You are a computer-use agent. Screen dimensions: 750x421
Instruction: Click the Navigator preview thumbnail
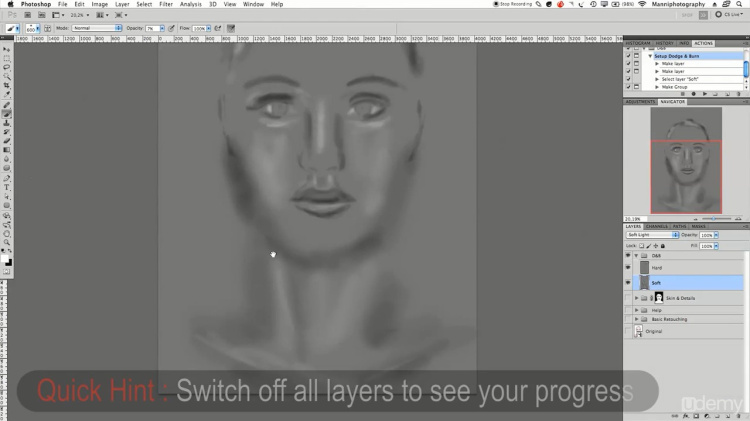(686, 160)
